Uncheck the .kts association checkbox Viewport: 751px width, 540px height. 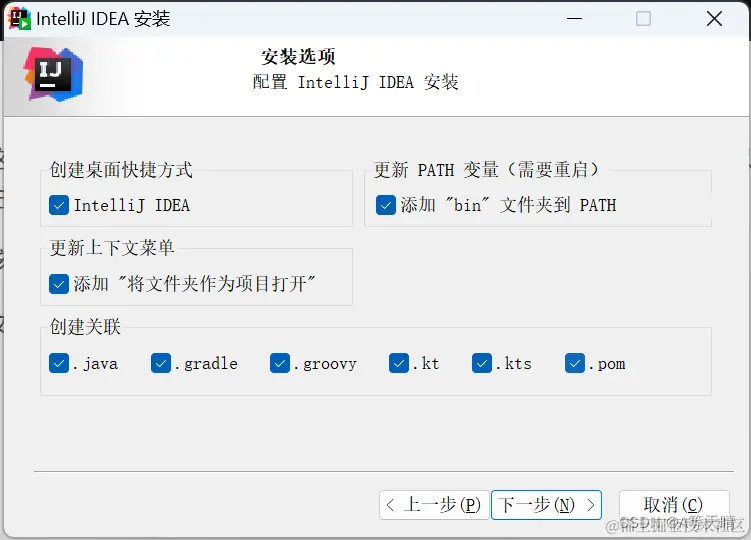point(482,363)
